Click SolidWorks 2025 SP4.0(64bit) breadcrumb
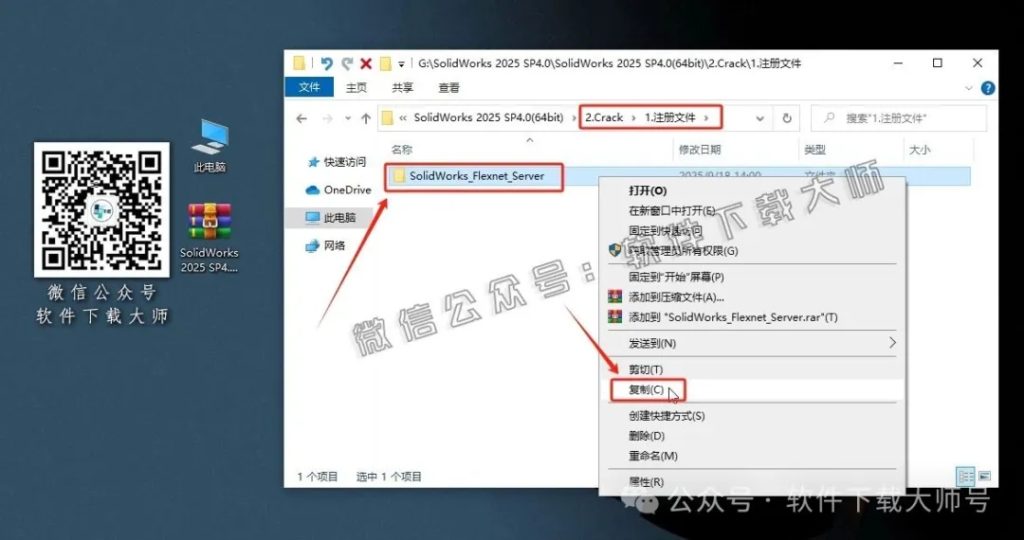 pyautogui.click(x=488, y=118)
